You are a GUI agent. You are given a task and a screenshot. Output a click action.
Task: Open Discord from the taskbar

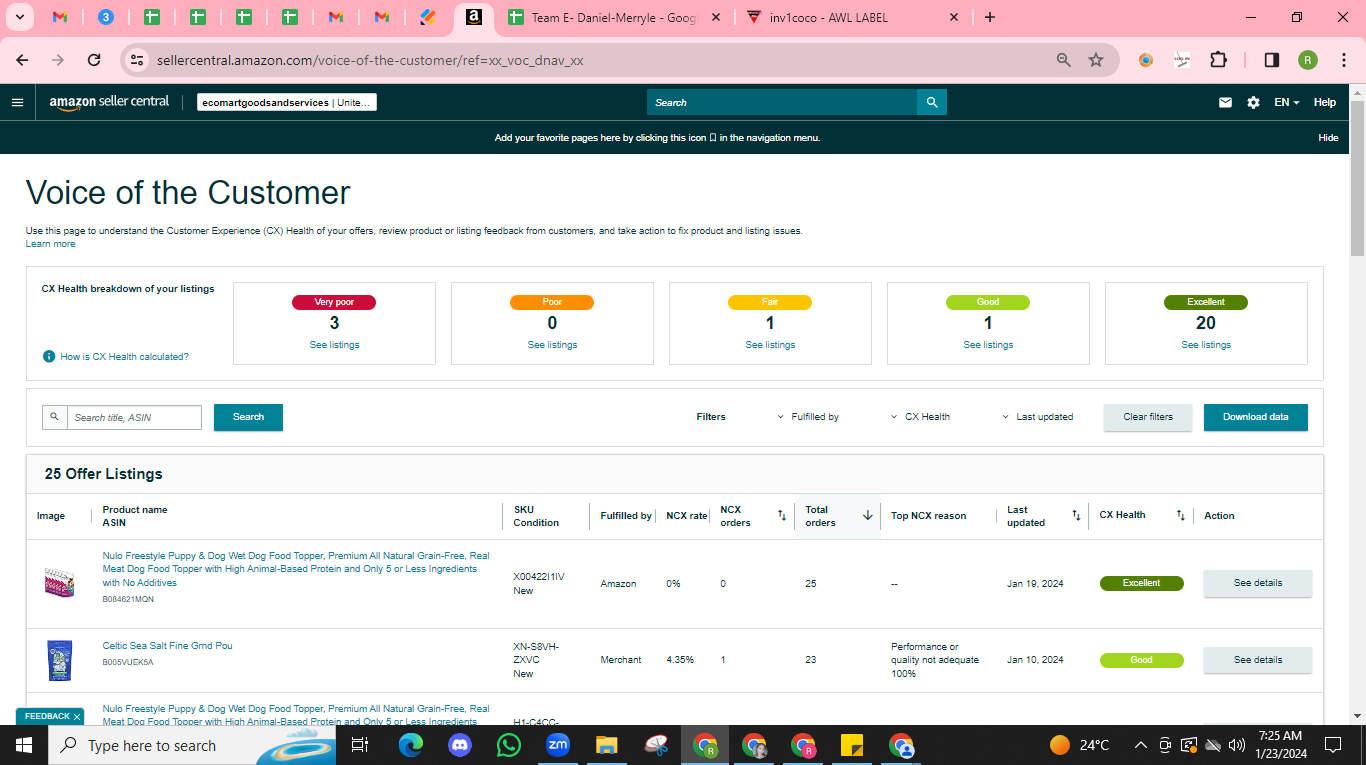[460, 745]
